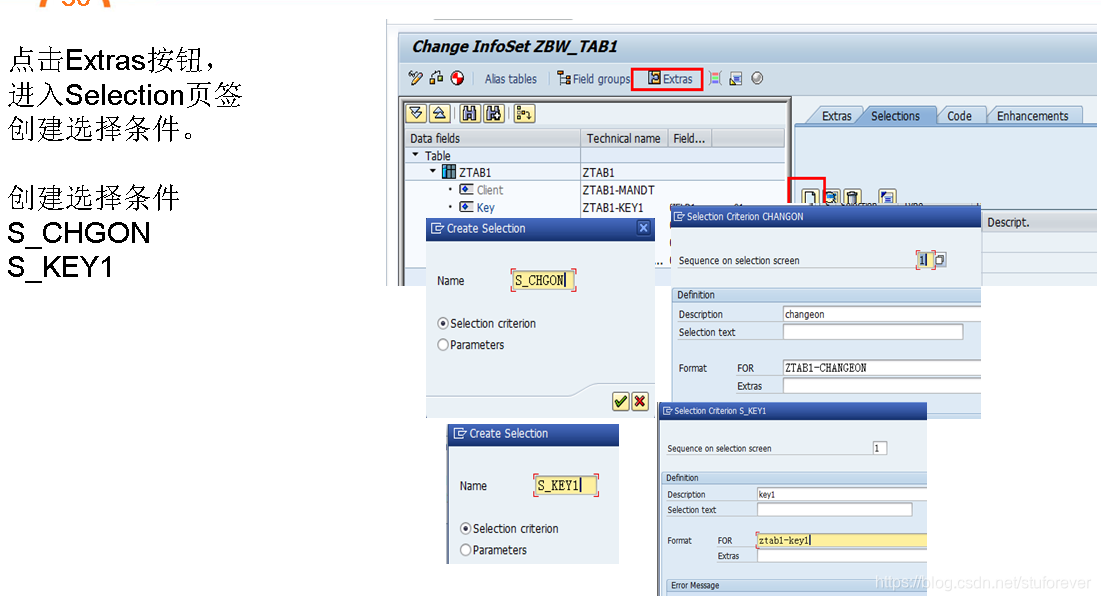The height and width of the screenshot is (601, 1101).
Task: Click the red-white generate InfoSet icon
Action: click(x=457, y=78)
